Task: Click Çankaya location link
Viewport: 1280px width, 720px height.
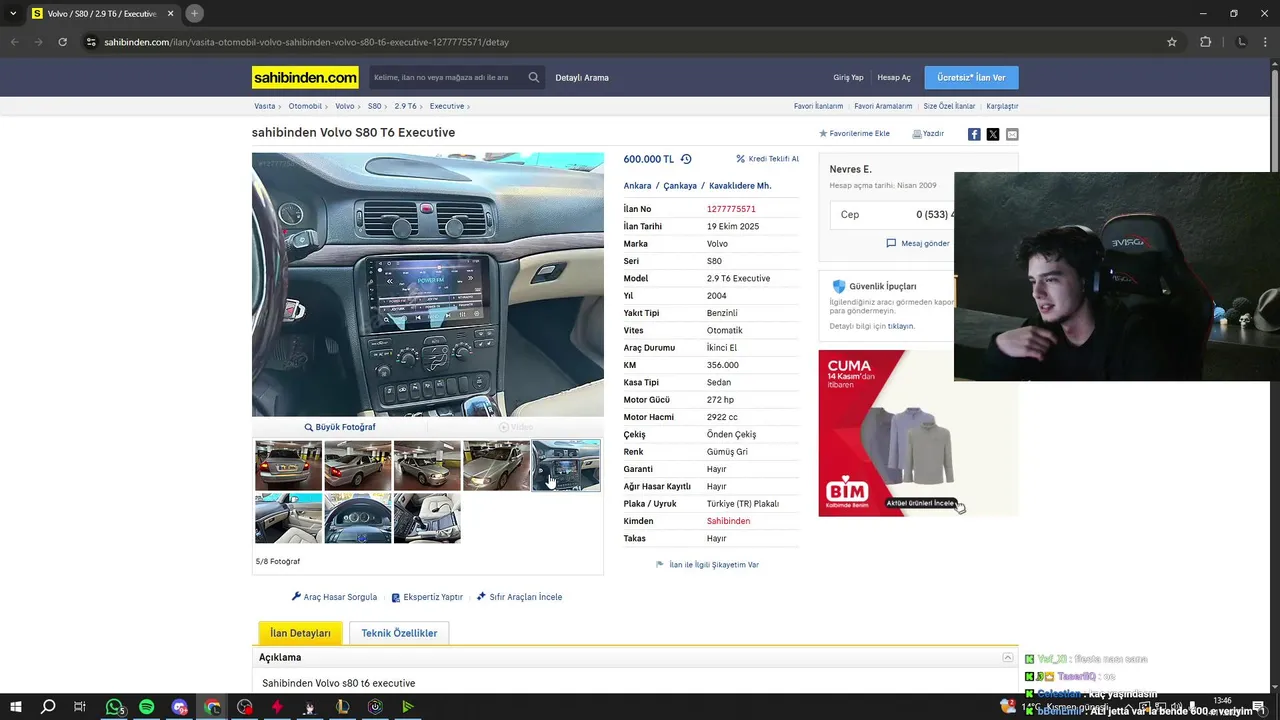Action: coord(680,186)
